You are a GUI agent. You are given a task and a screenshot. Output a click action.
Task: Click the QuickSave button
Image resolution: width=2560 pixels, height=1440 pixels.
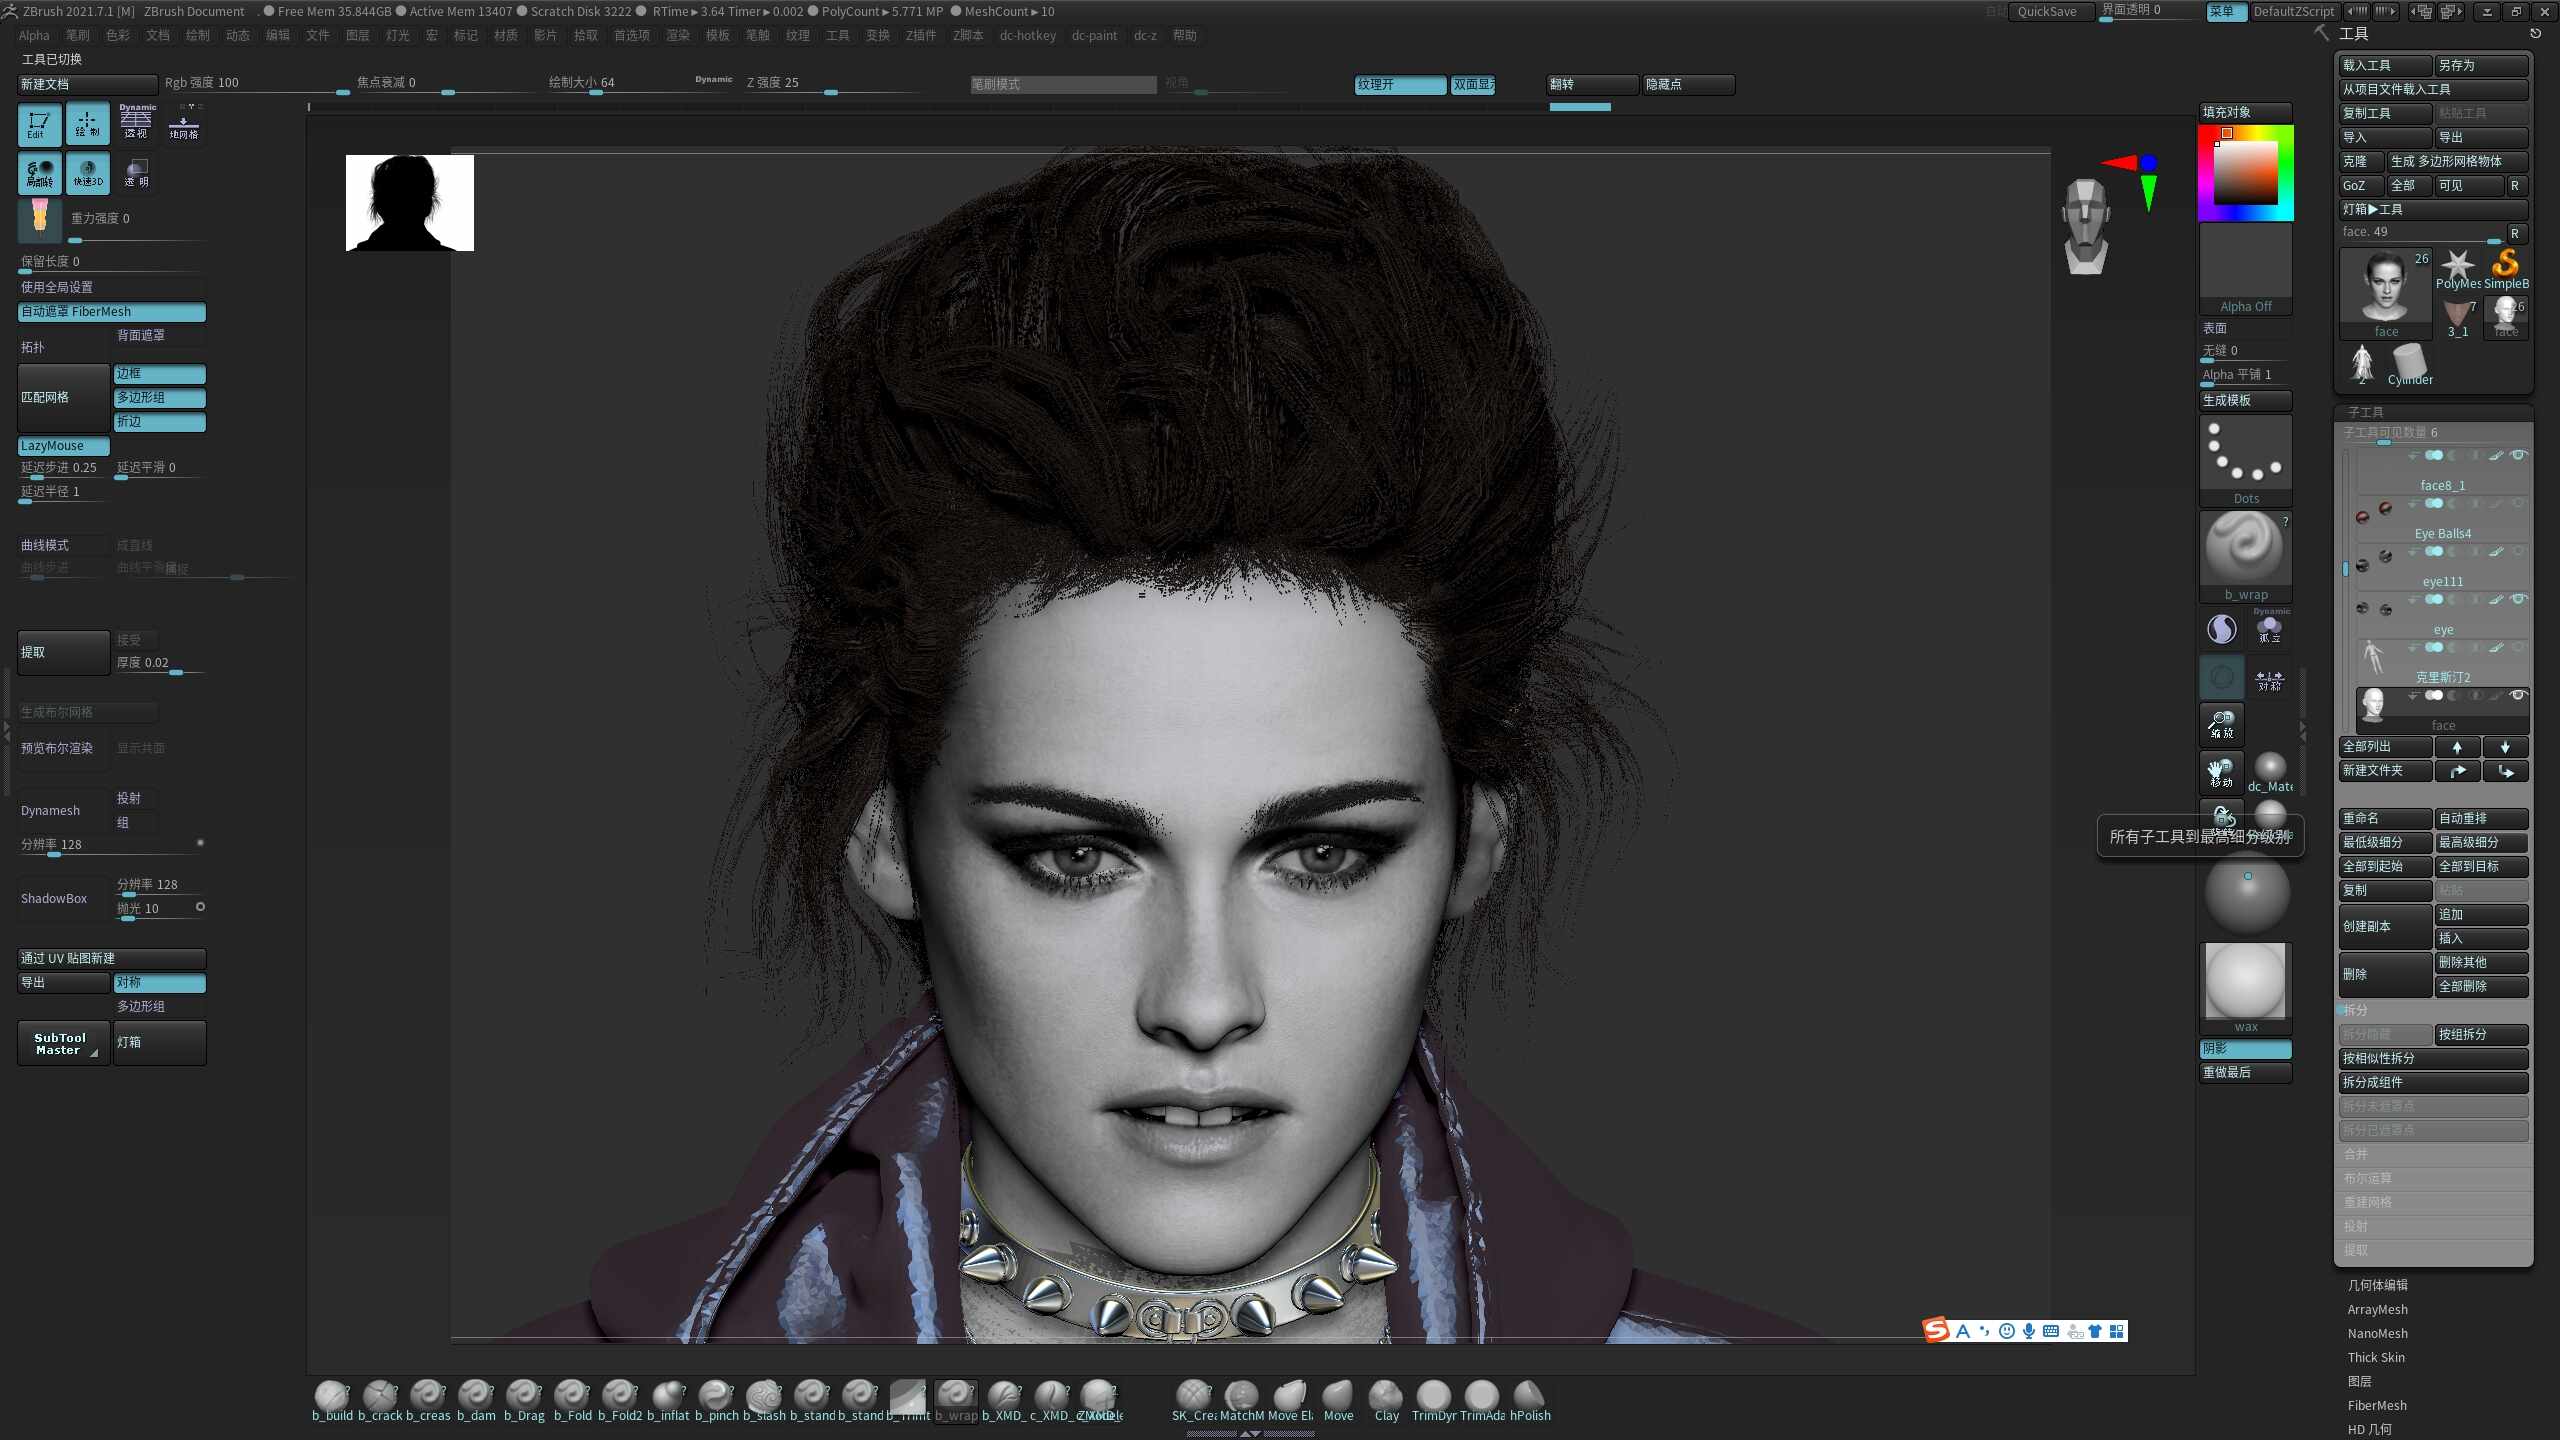tap(2046, 11)
